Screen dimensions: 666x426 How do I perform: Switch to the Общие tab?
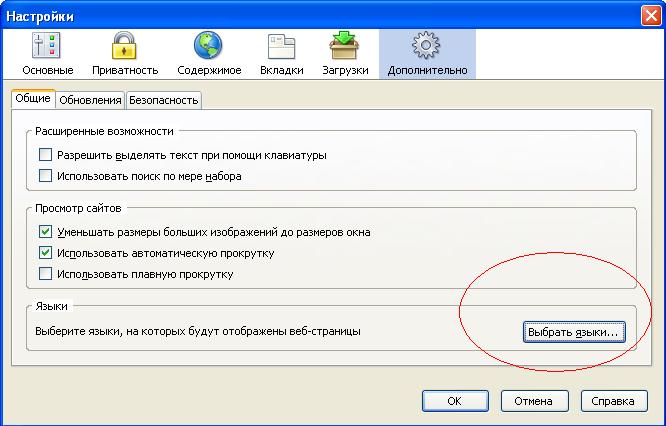33,99
